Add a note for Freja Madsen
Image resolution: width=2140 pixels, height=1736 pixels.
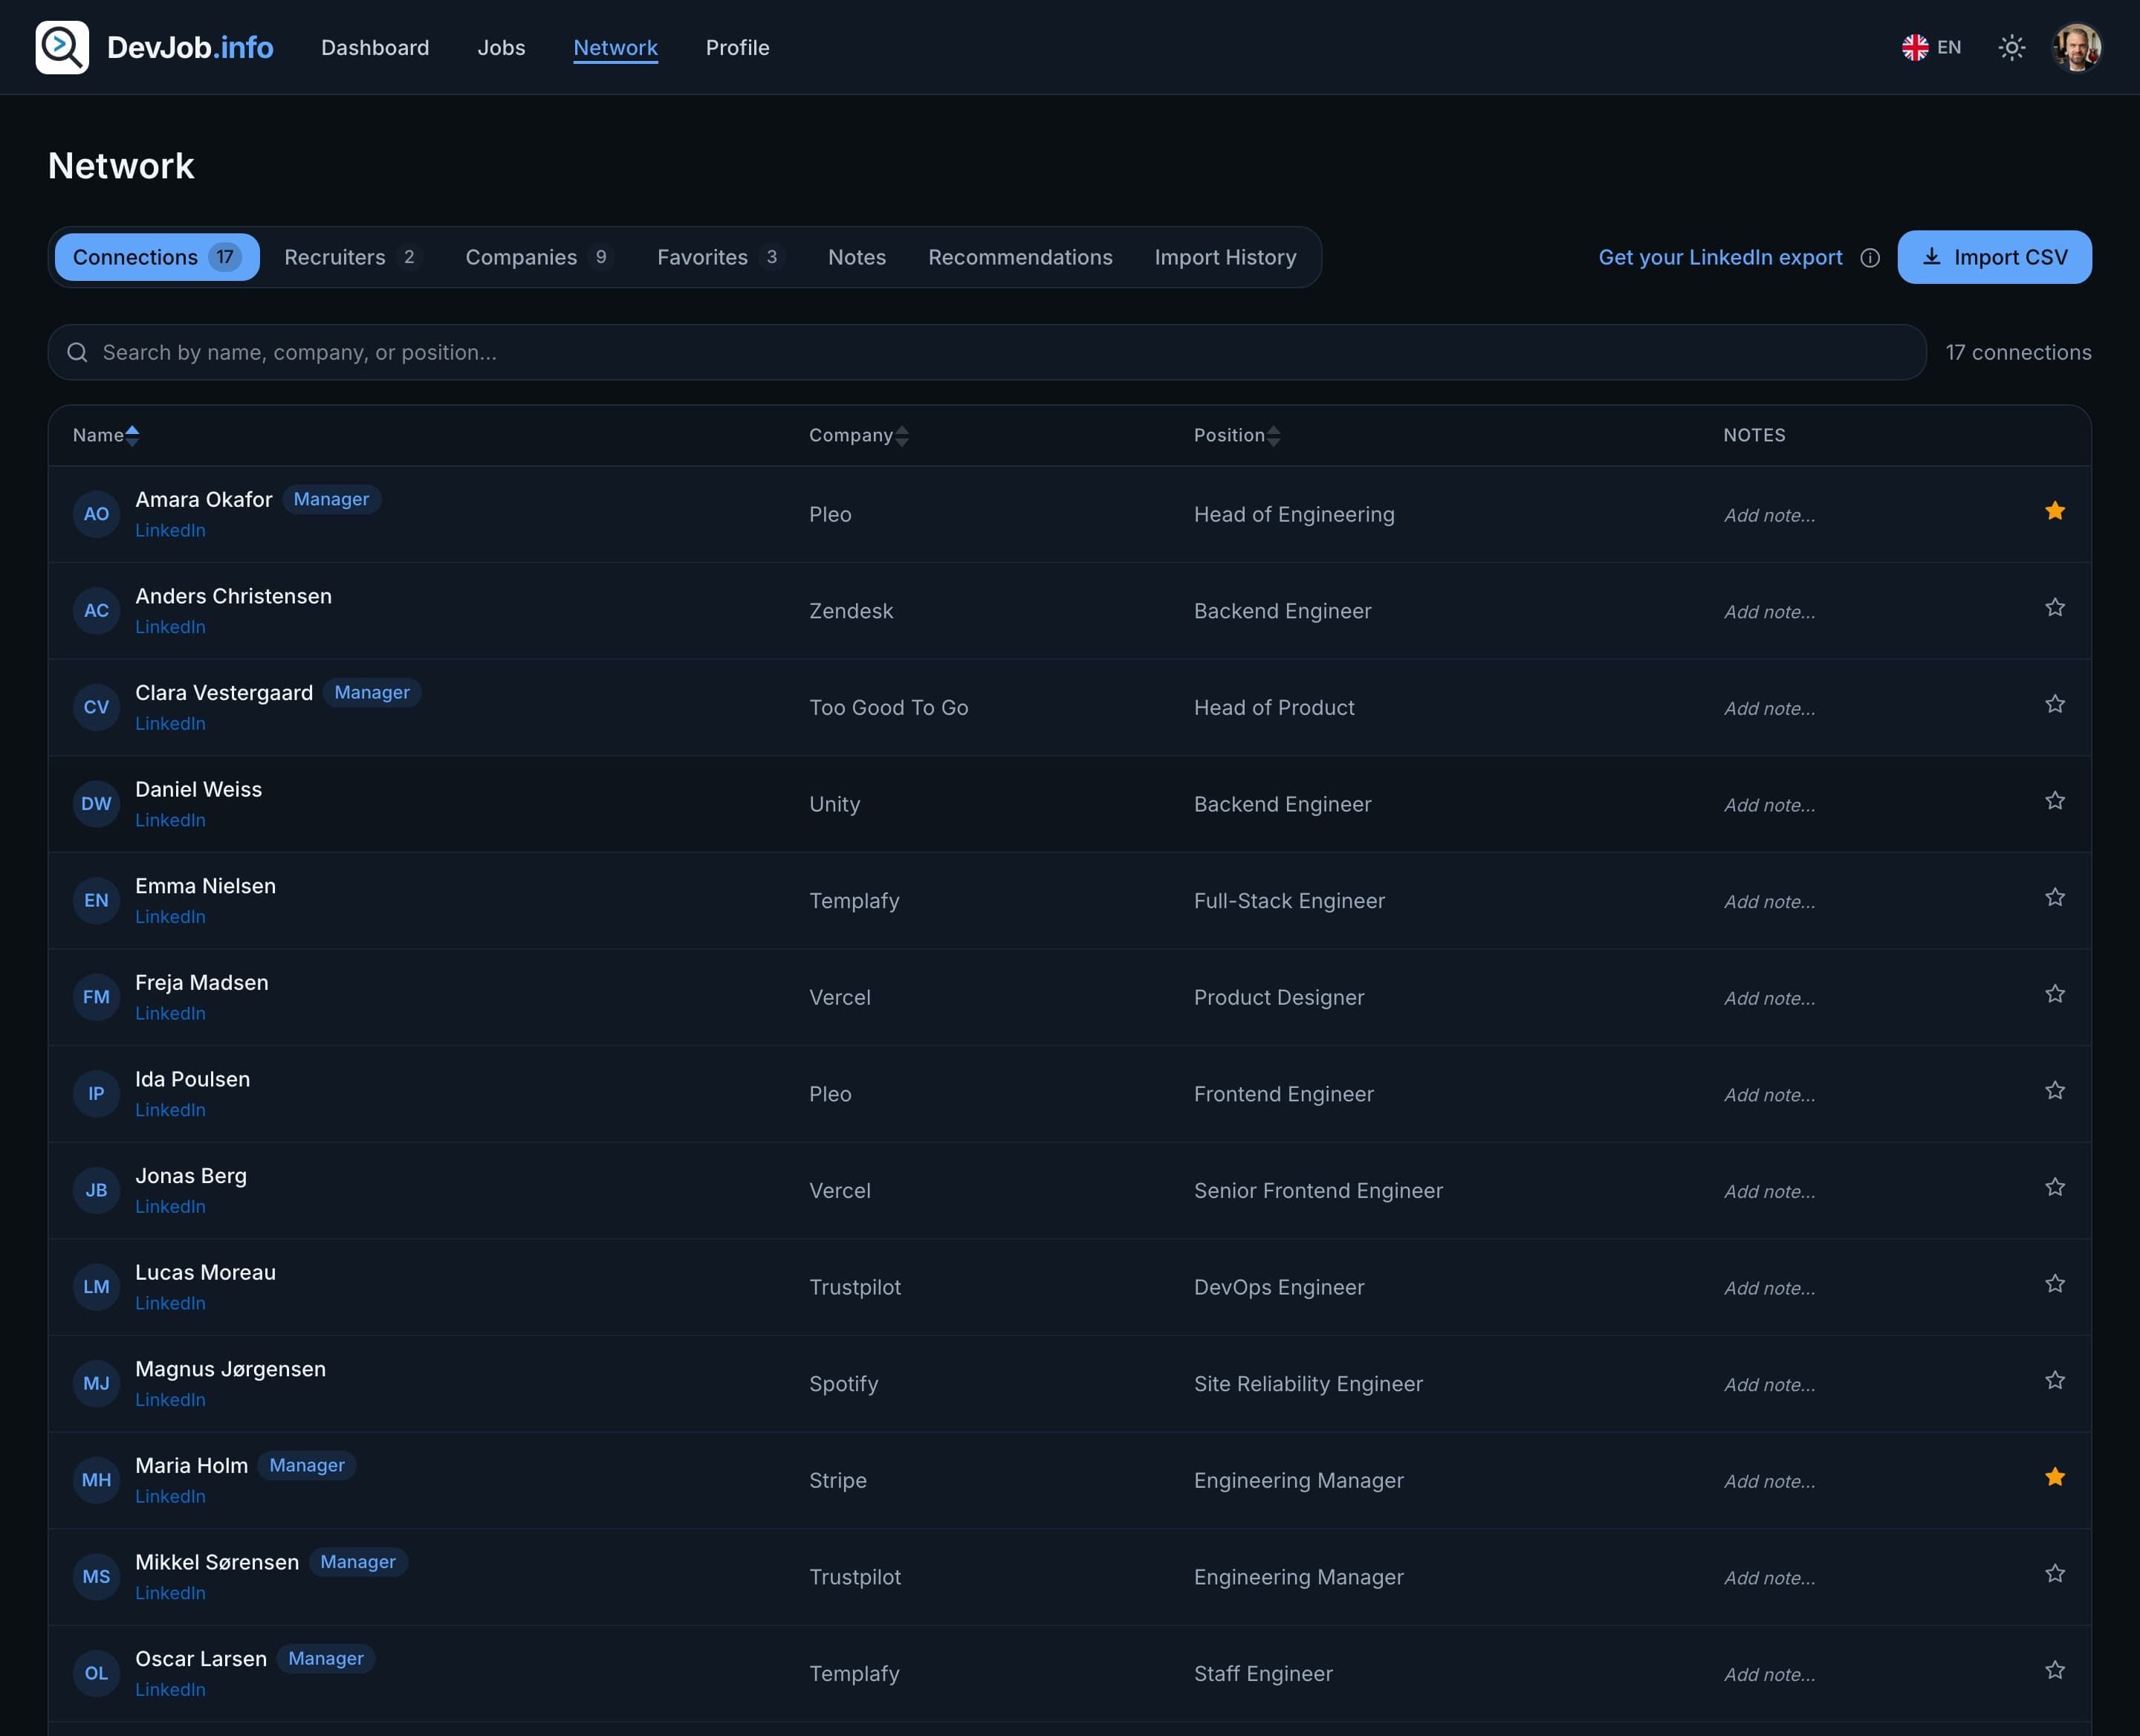point(1769,998)
